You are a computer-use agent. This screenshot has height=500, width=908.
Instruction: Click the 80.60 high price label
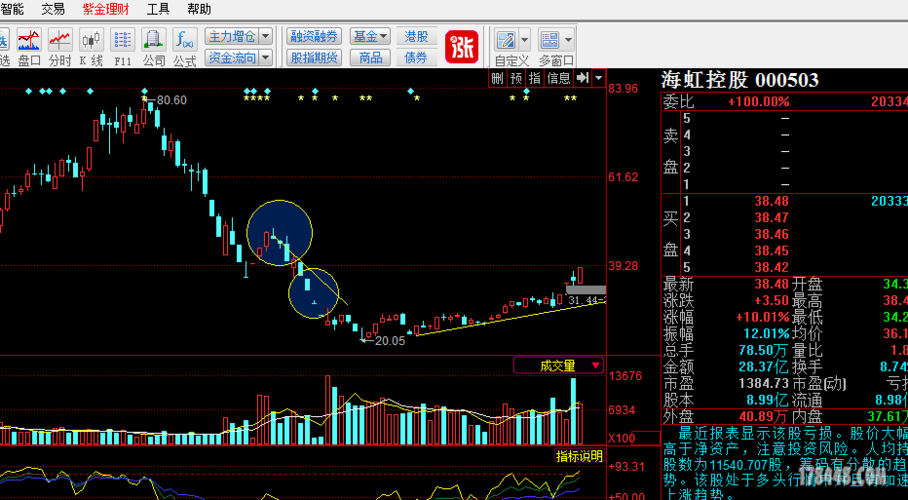pyautogui.click(x=171, y=100)
